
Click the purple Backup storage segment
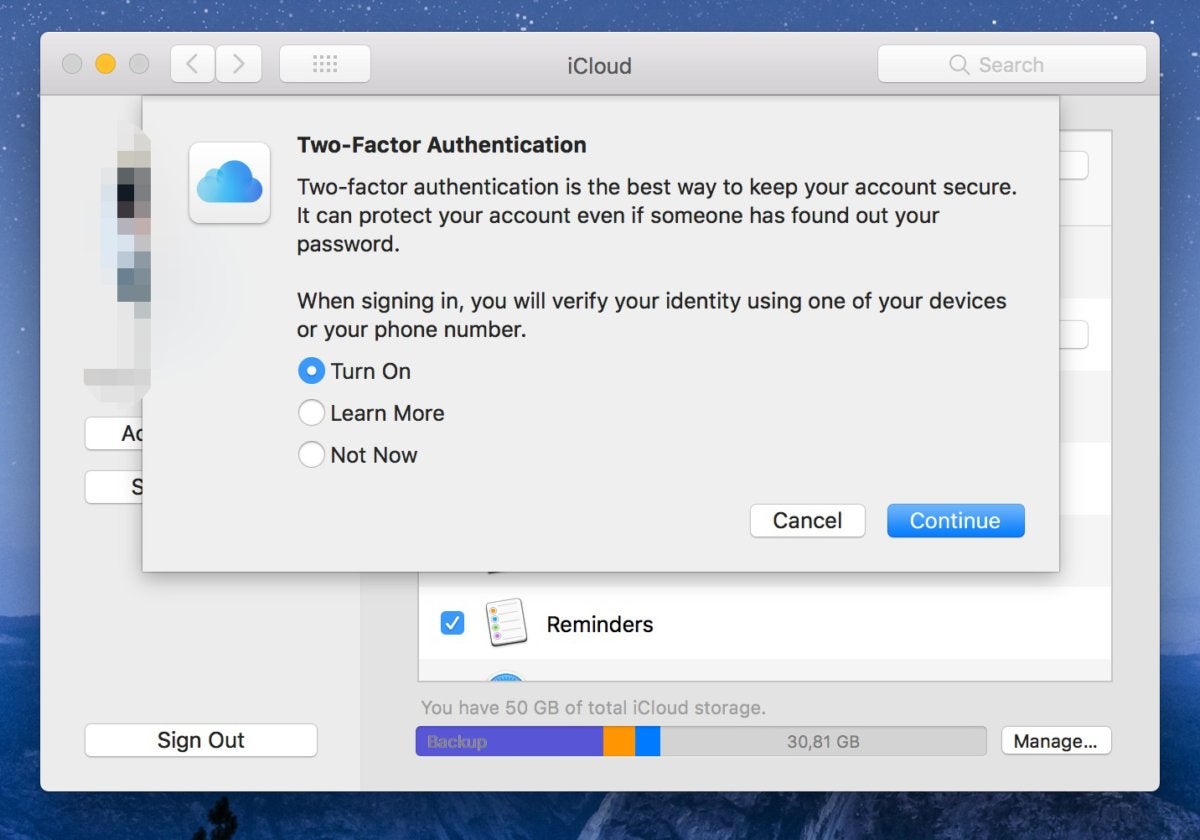tap(509, 741)
